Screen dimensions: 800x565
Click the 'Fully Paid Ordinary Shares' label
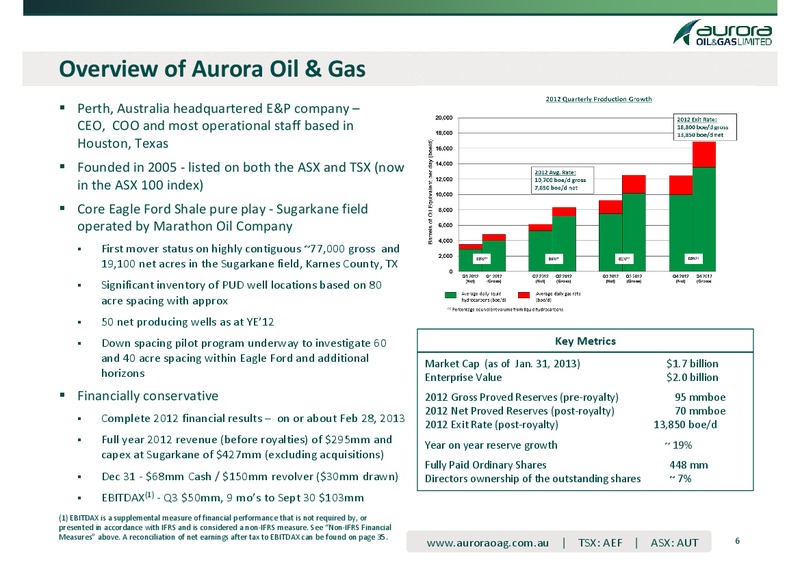[485, 465]
